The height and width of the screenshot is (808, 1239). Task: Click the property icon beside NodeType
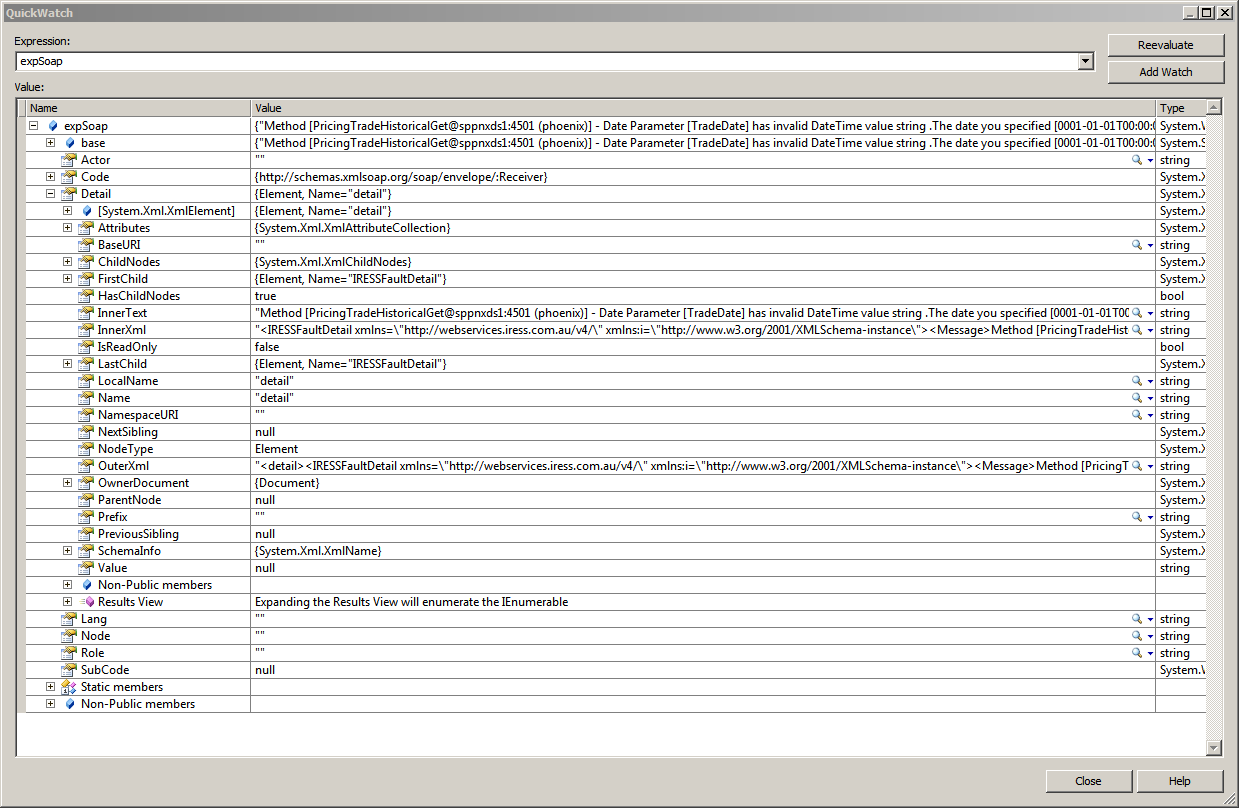[x=86, y=449]
